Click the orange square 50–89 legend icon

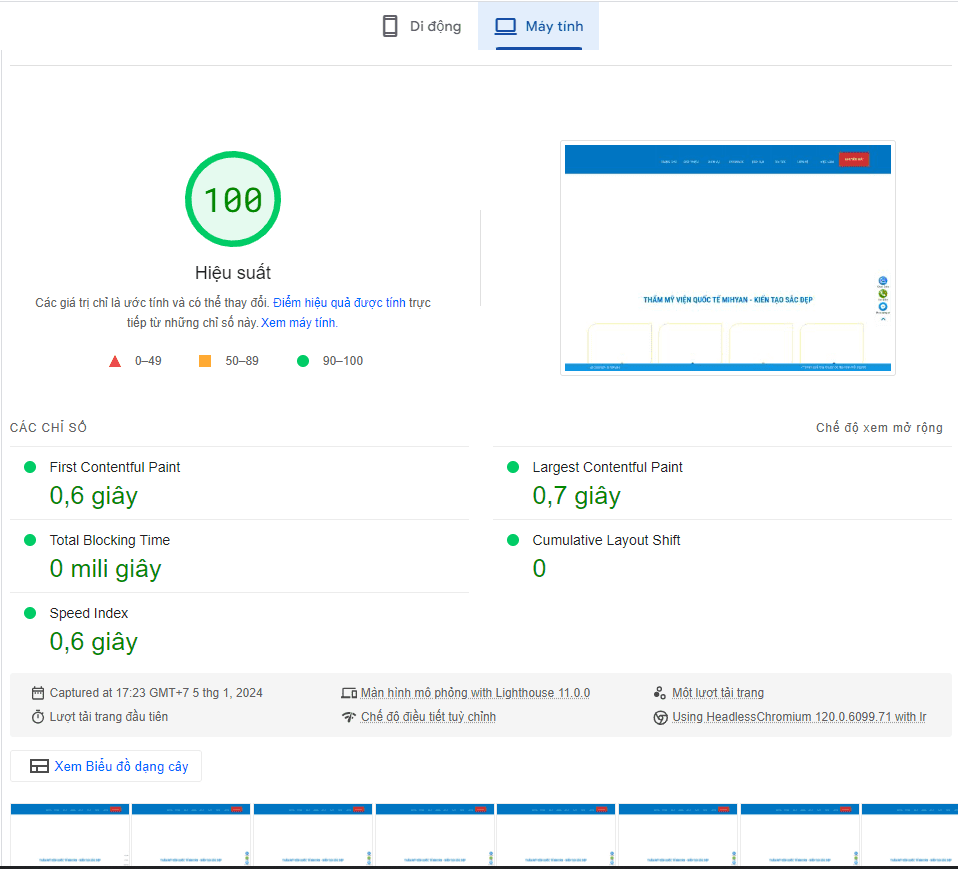pyautogui.click(x=205, y=361)
